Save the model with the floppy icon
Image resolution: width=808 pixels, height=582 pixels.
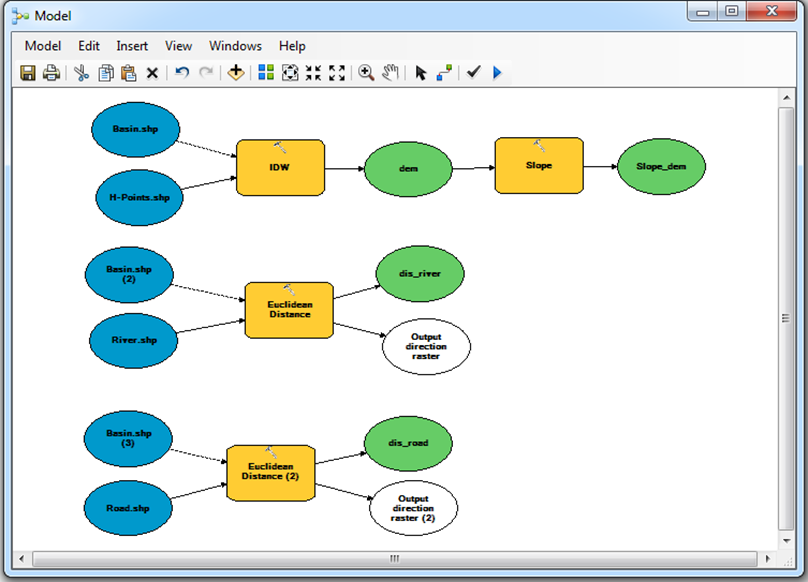(28, 73)
